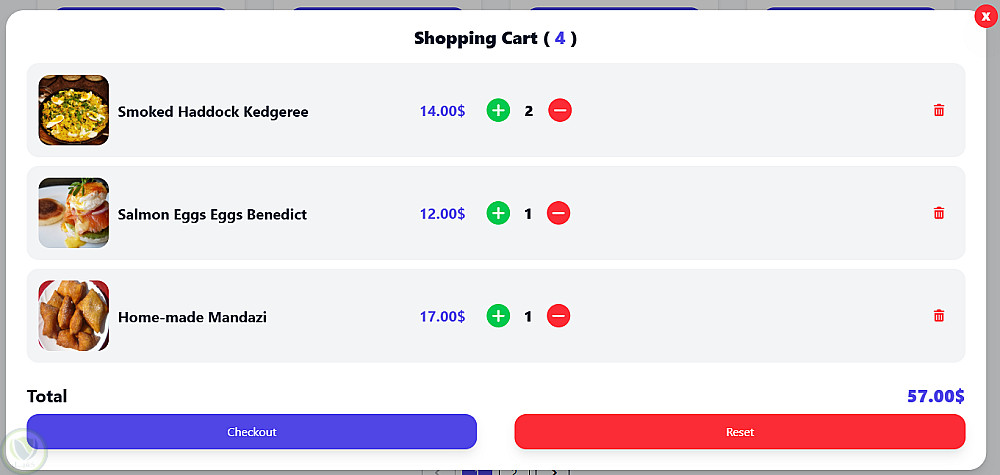Click the Home-made Mandazi product name
Image resolution: width=1000 pixels, height=475 pixels.
[192, 317]
